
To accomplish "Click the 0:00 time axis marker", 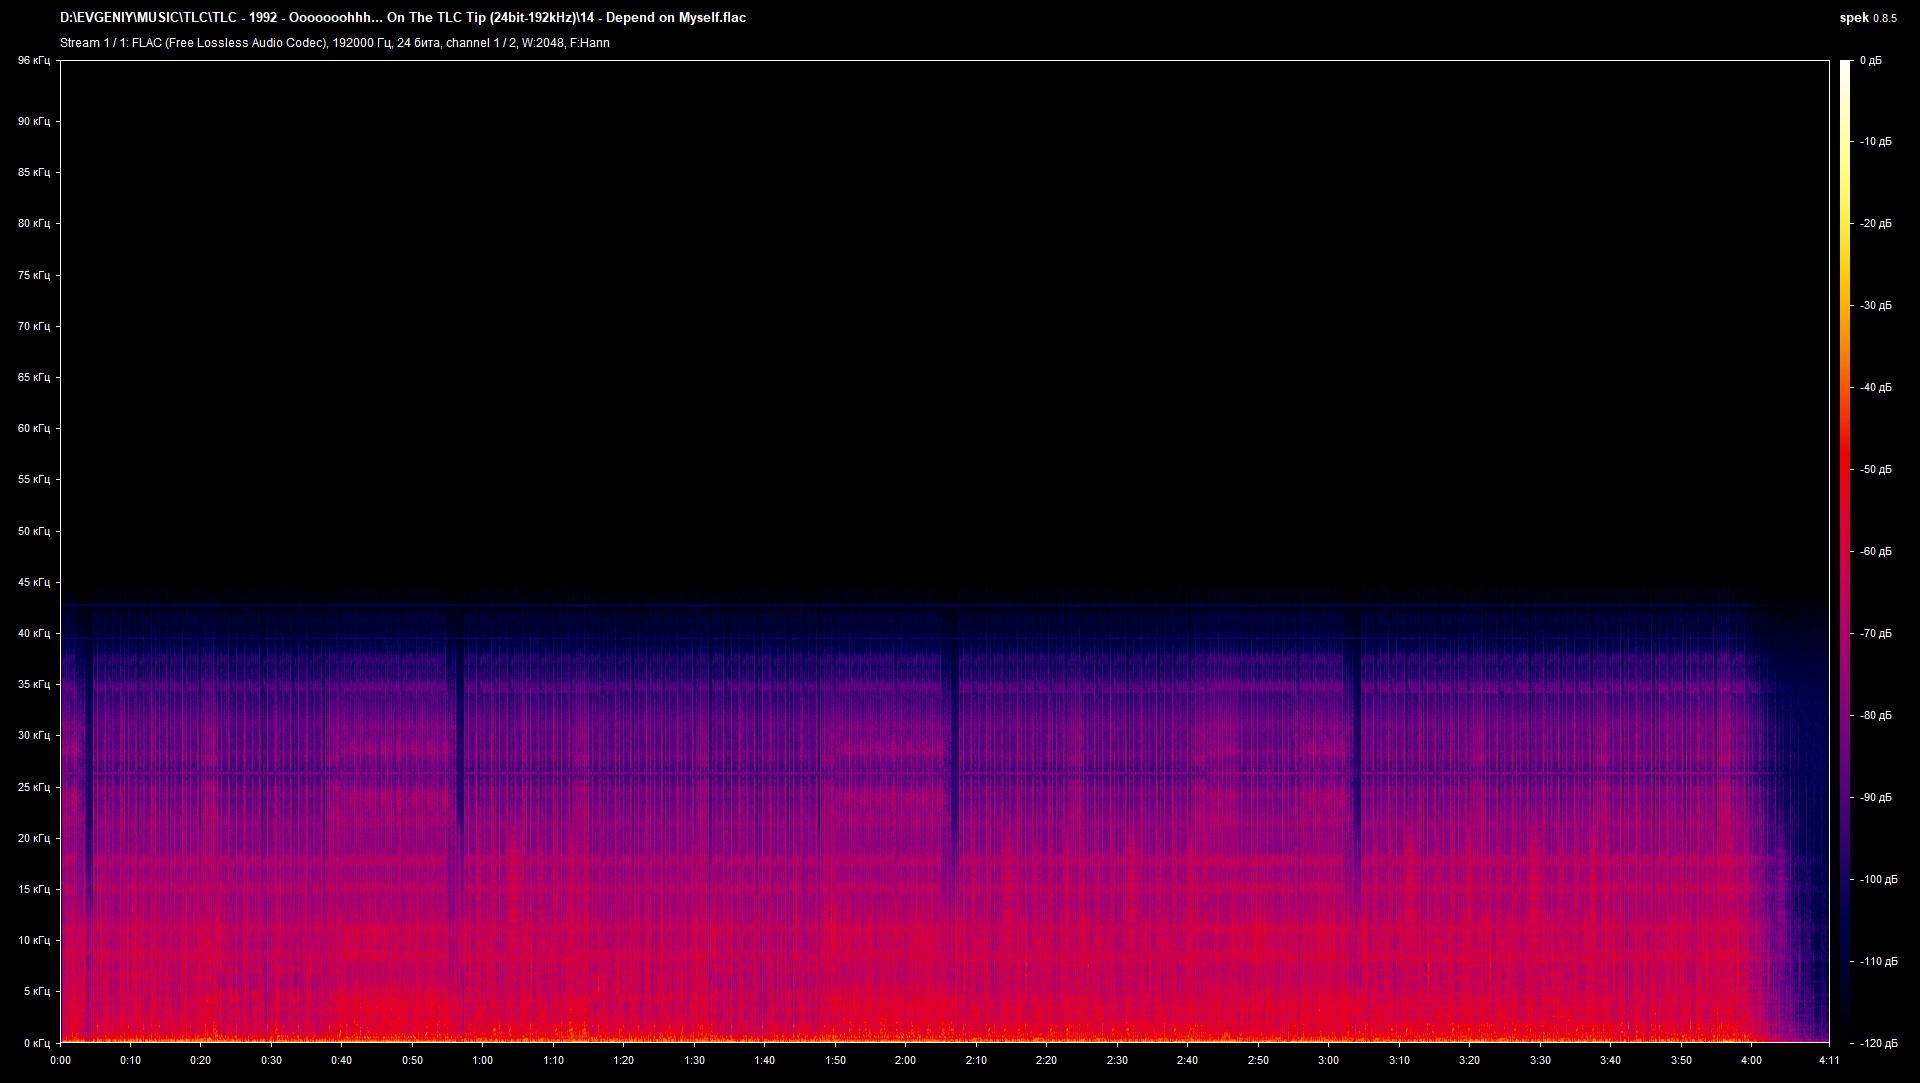I will 60,1060.
